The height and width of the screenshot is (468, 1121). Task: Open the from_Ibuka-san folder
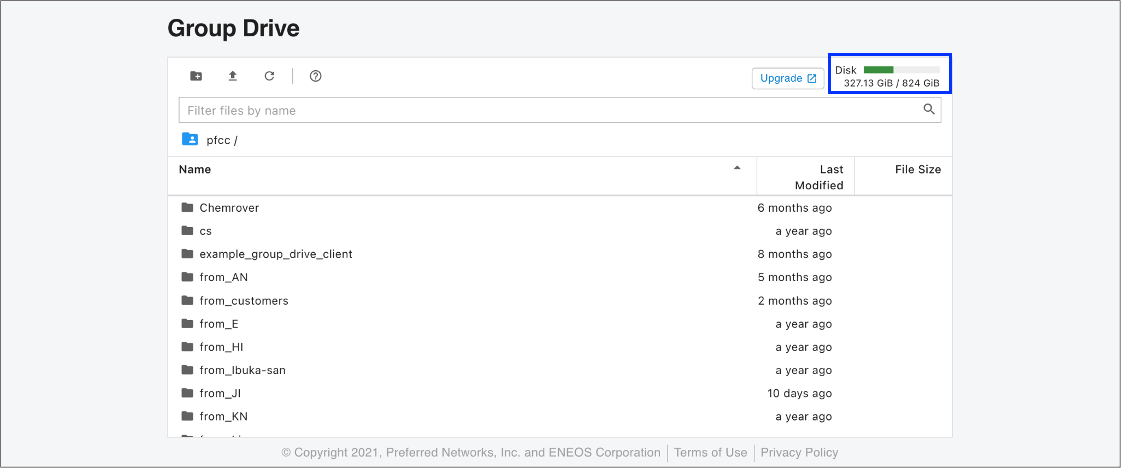tap(242, 370)
